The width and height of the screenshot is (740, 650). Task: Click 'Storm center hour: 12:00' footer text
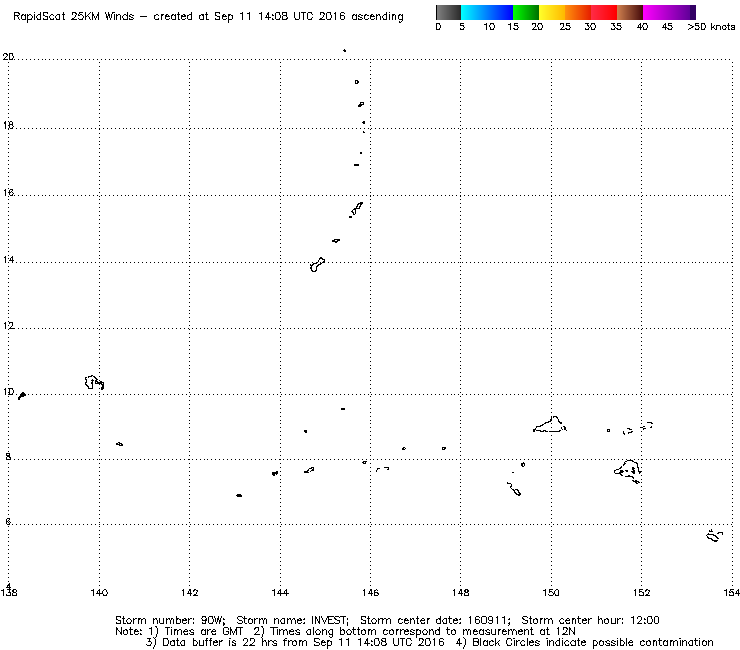590,620
